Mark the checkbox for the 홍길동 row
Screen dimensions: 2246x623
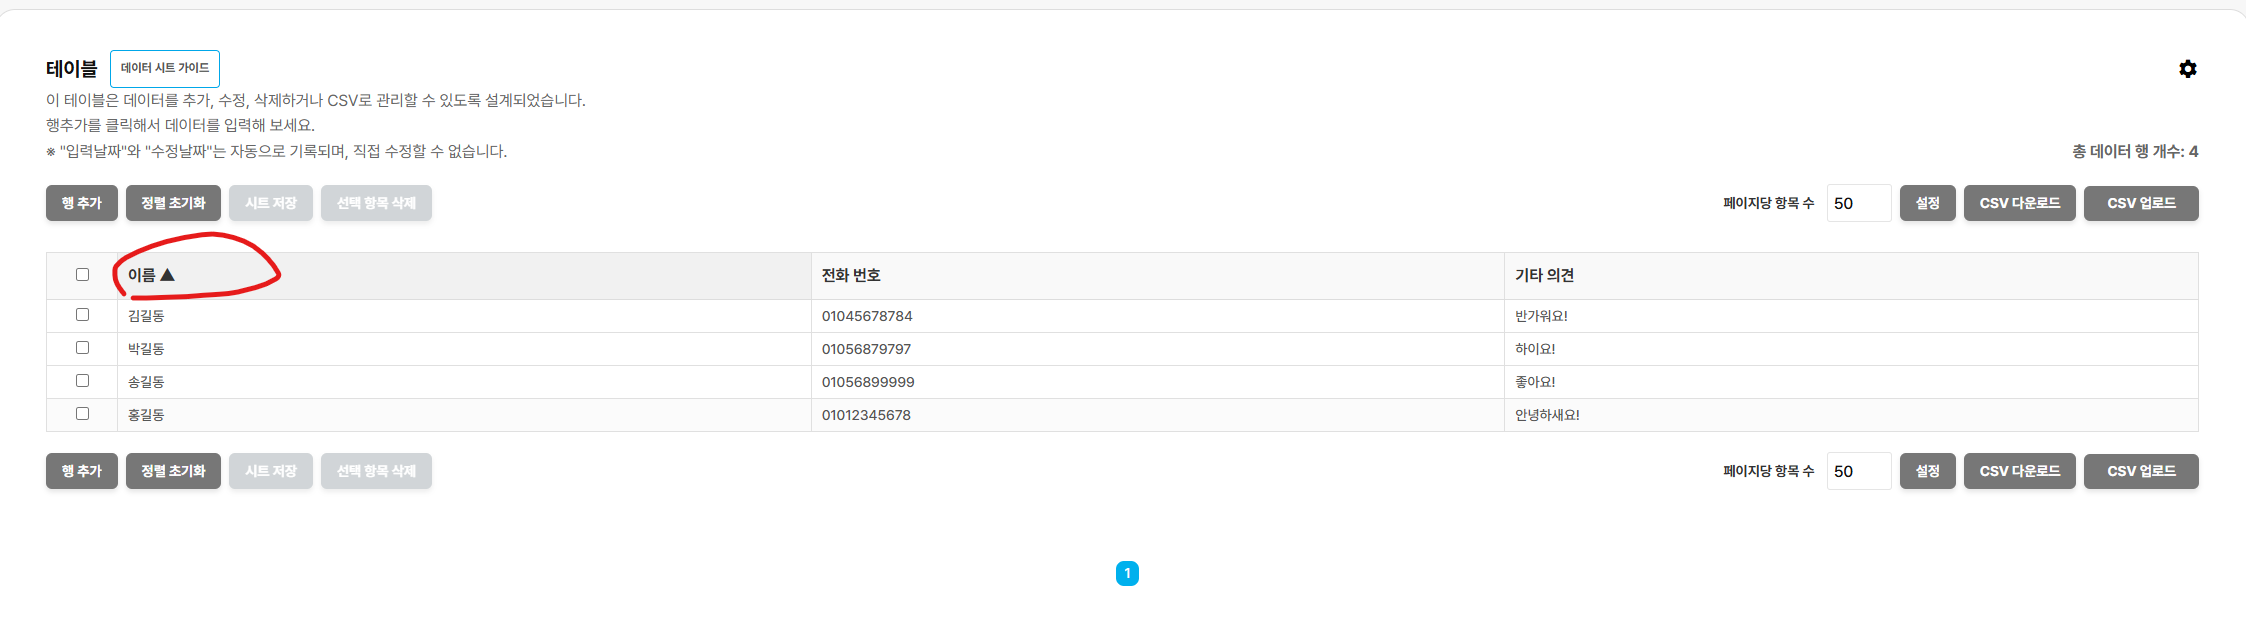point(82,414)
